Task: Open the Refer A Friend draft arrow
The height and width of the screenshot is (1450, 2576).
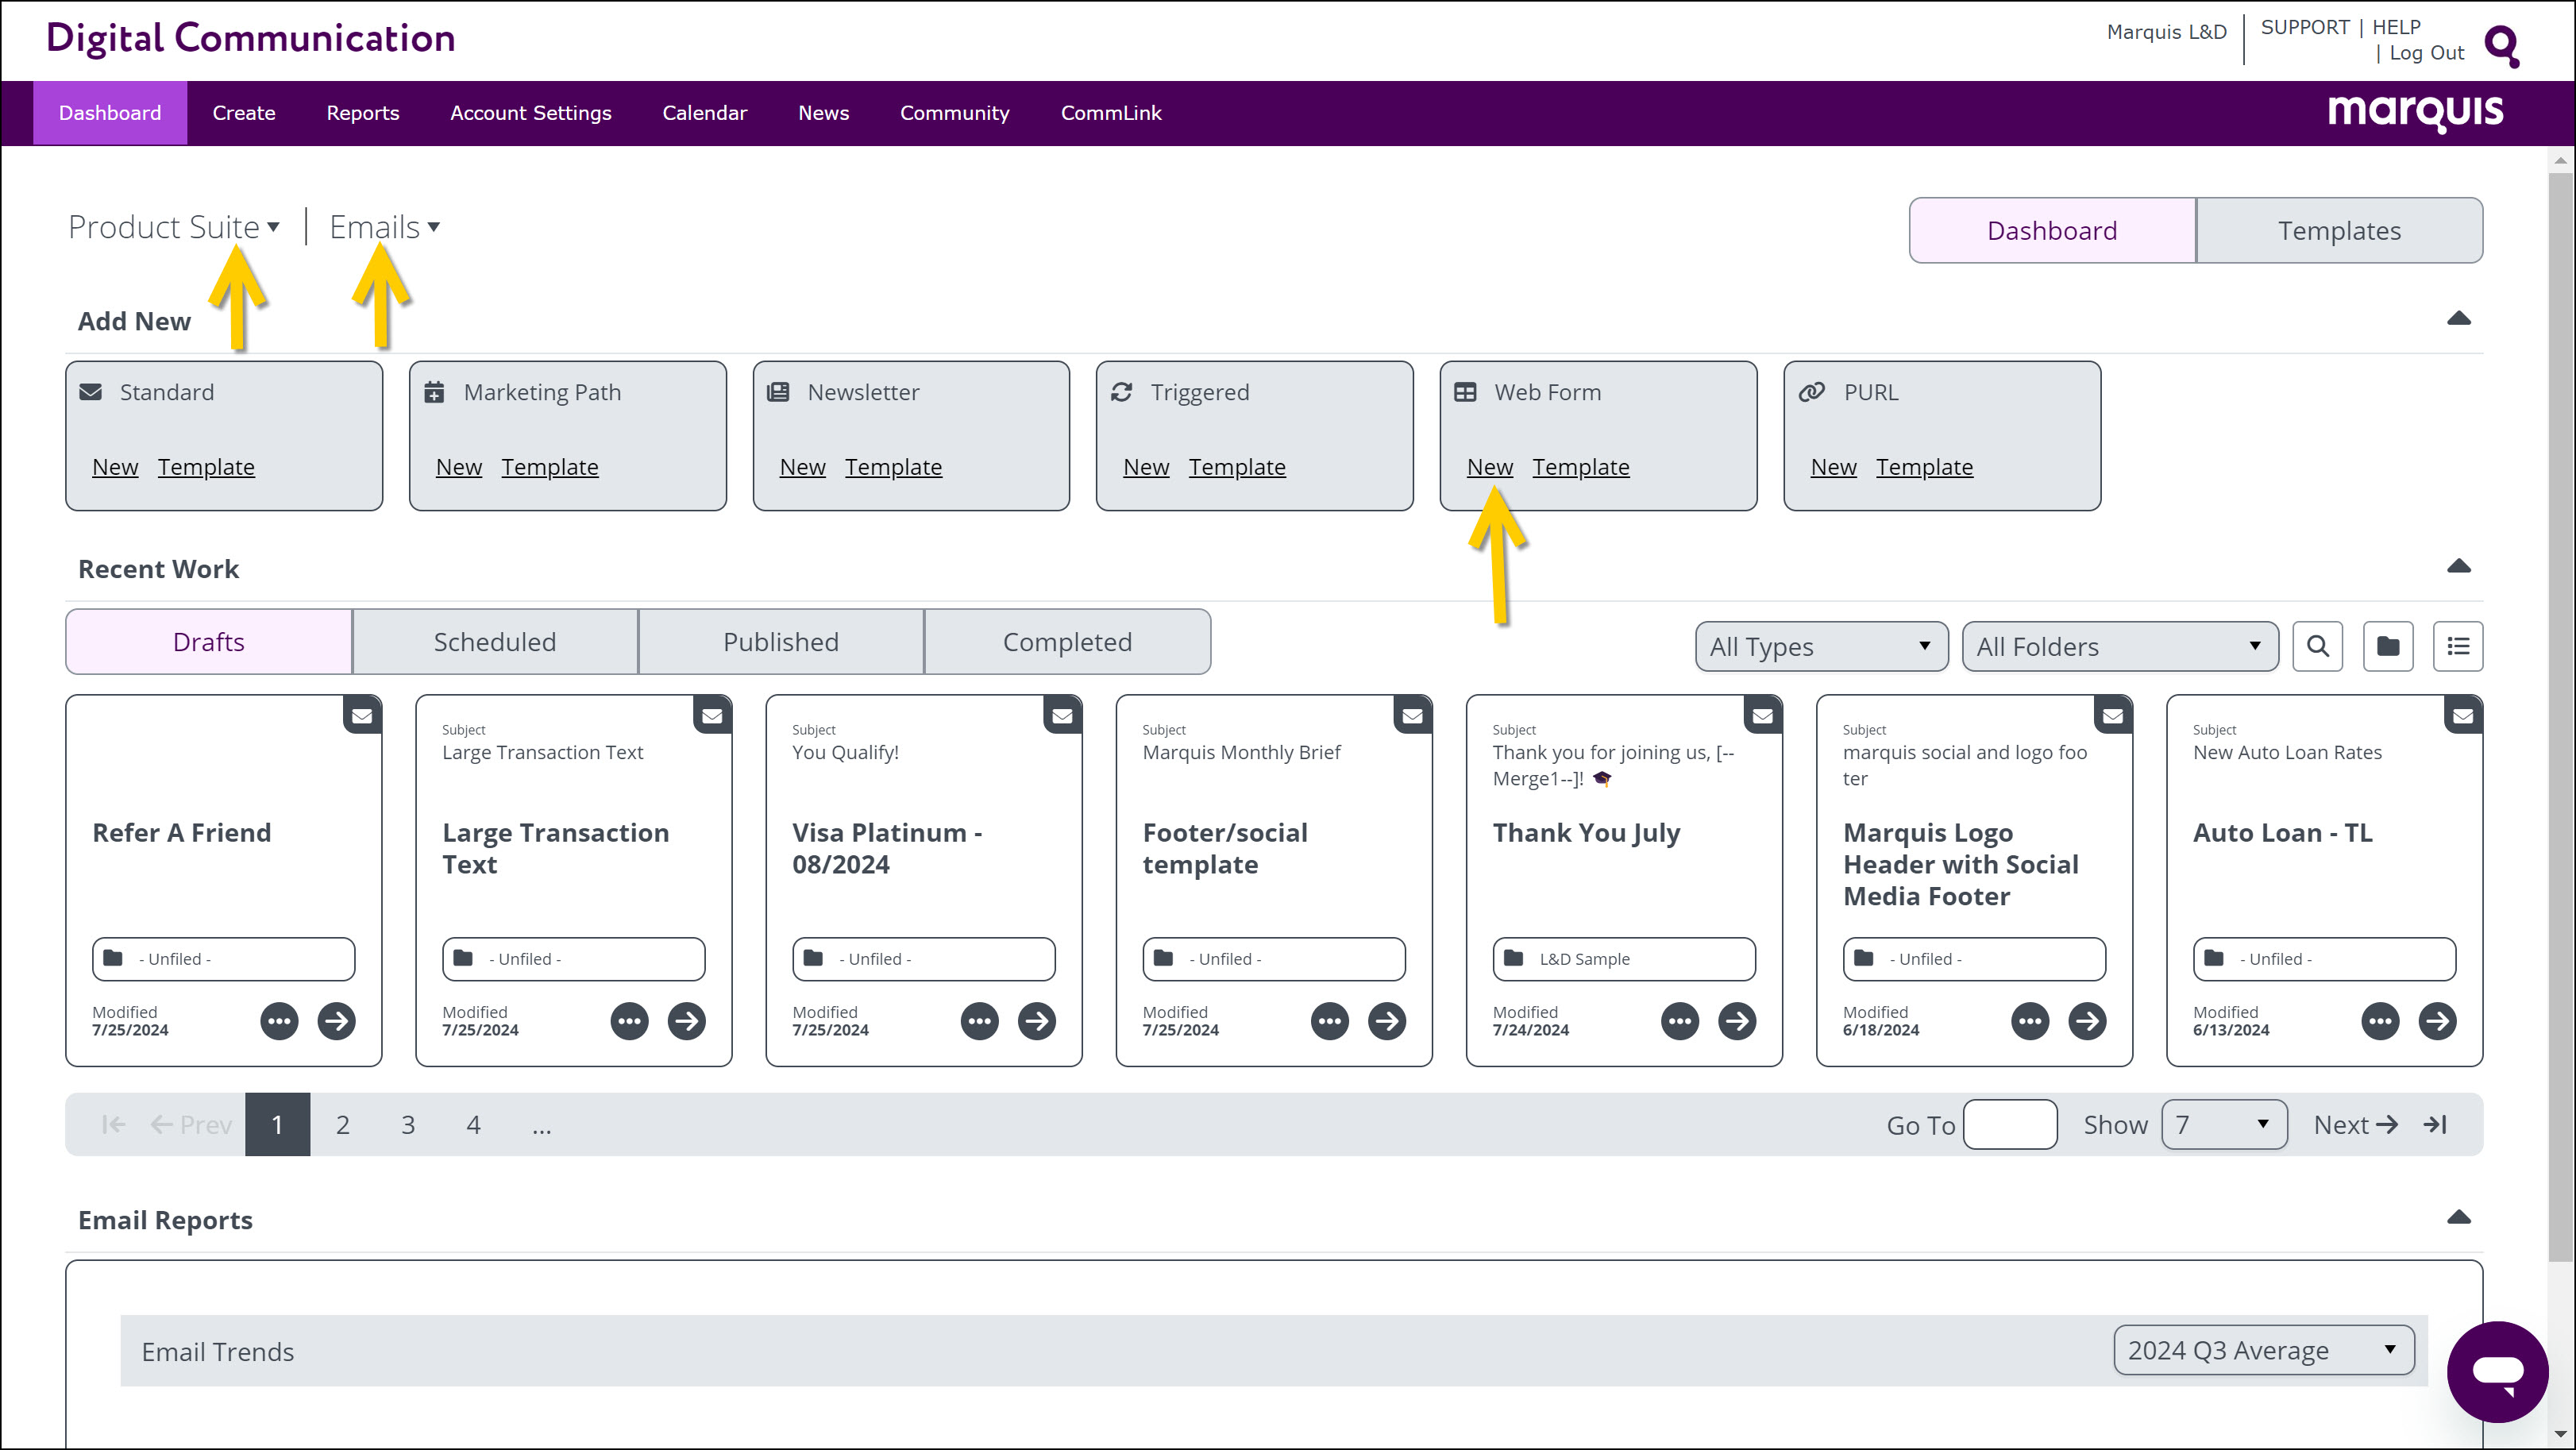Action: tap(337, 1021)
